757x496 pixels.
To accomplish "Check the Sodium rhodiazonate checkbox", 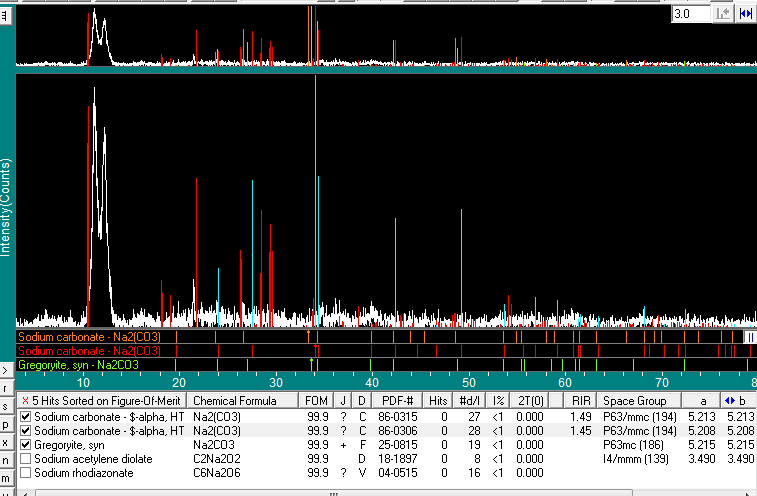I will (26, 472).
